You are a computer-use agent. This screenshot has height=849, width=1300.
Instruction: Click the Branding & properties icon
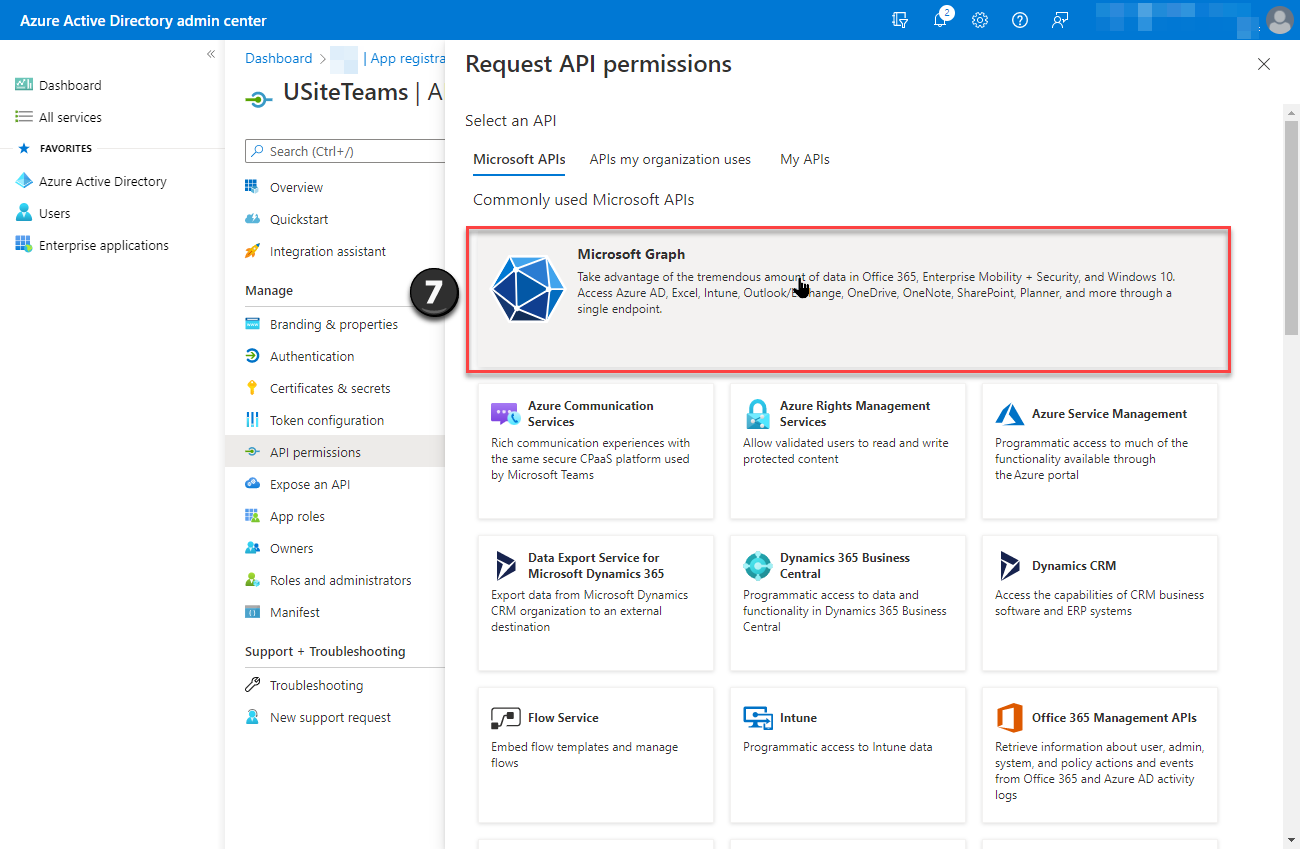[252, 324]
